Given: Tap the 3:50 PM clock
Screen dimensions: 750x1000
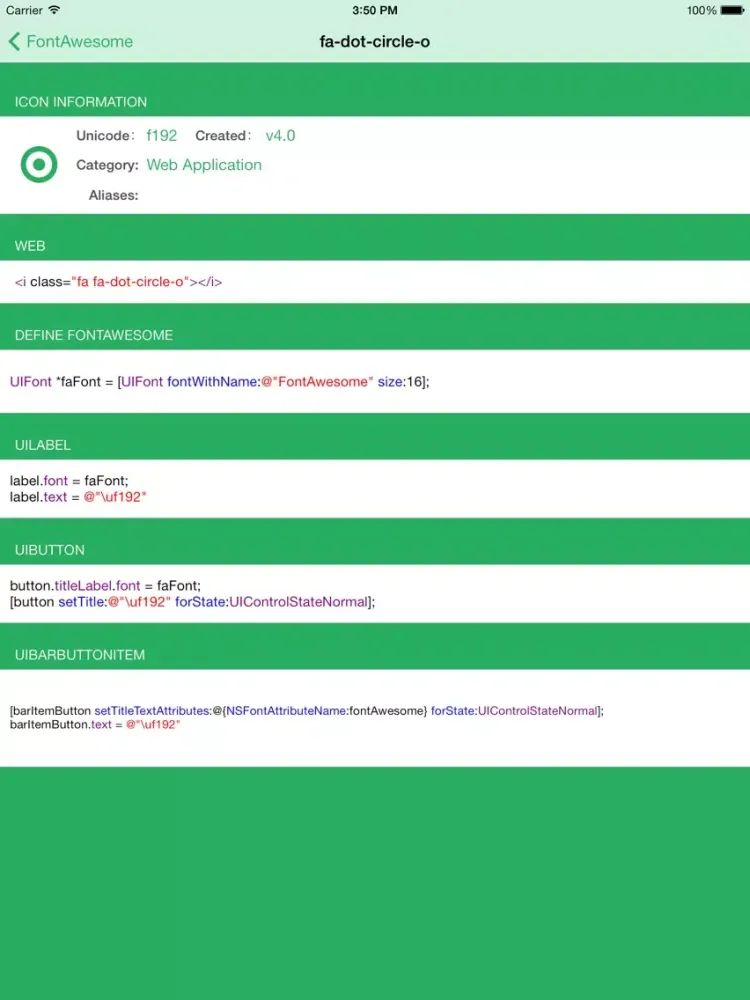Looking at the screenshot, I should 375,10.
